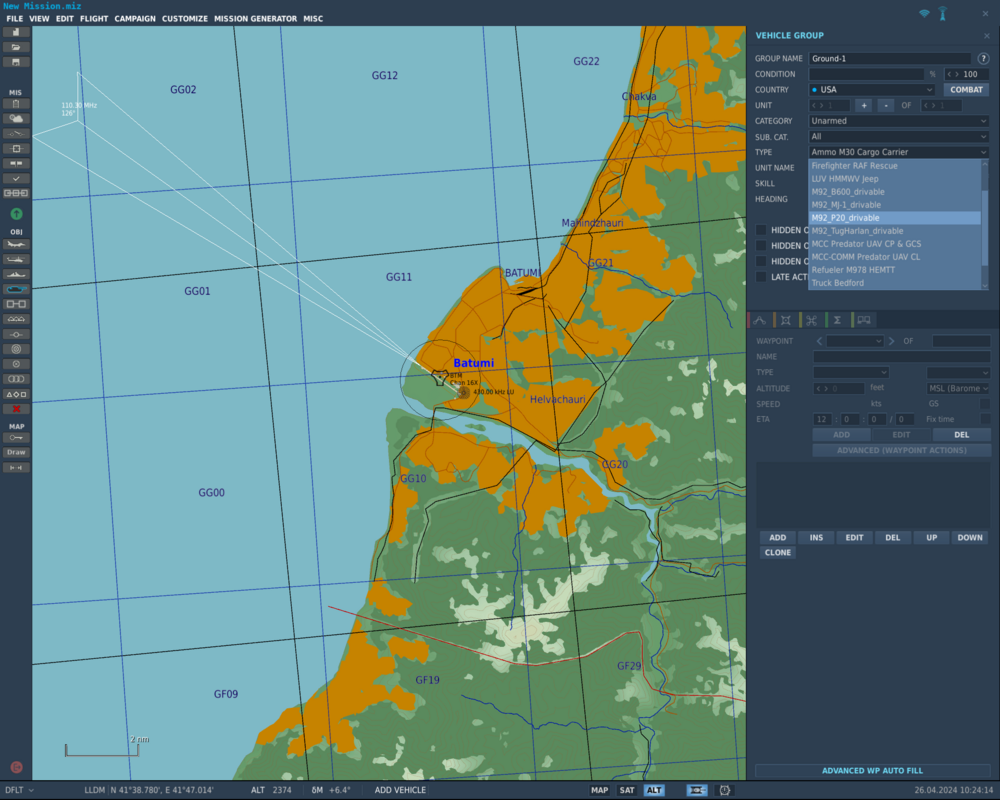Click the red X delete tool
The width and height of the screenshot is (1000, 800).
pyautogui.click(x=16, y=409)
